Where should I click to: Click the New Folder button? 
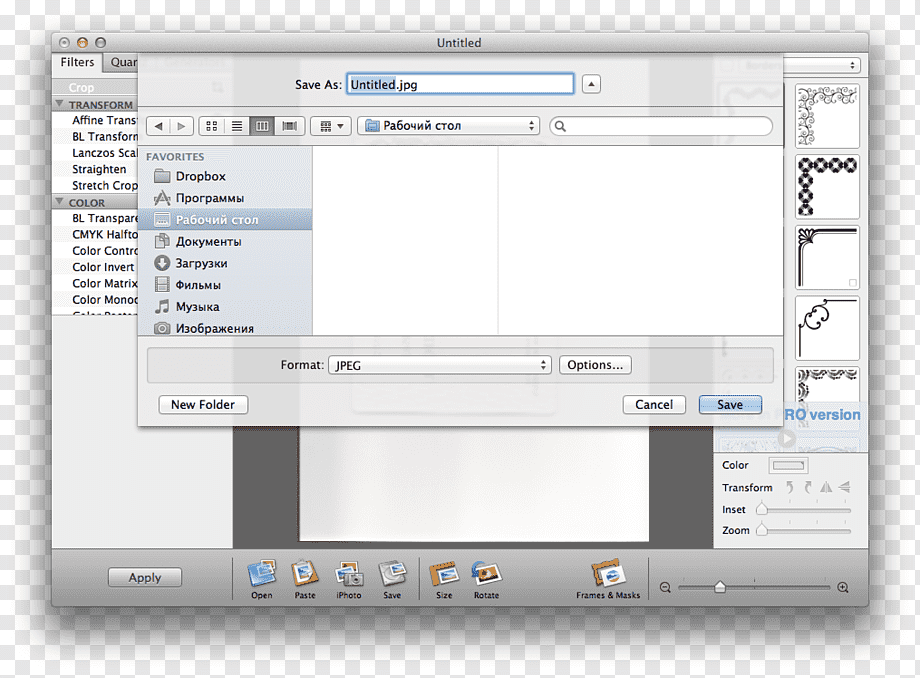point(203,405)
